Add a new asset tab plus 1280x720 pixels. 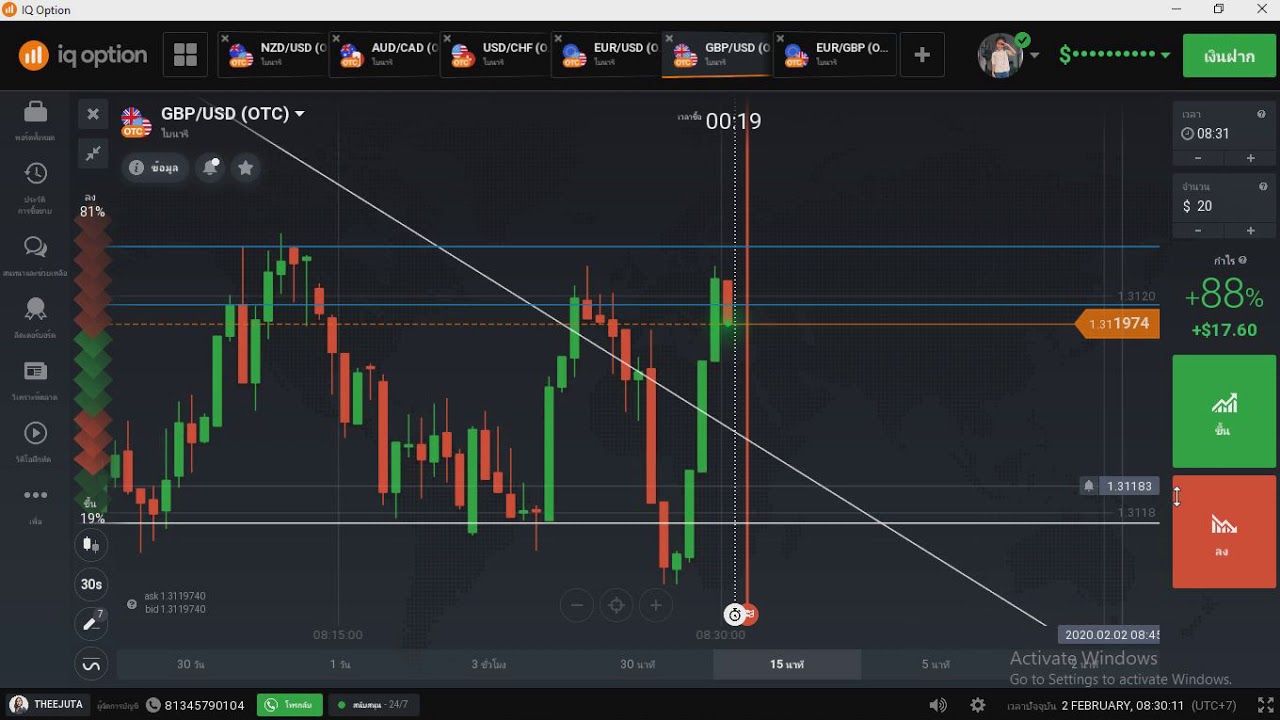coord(922,55)
